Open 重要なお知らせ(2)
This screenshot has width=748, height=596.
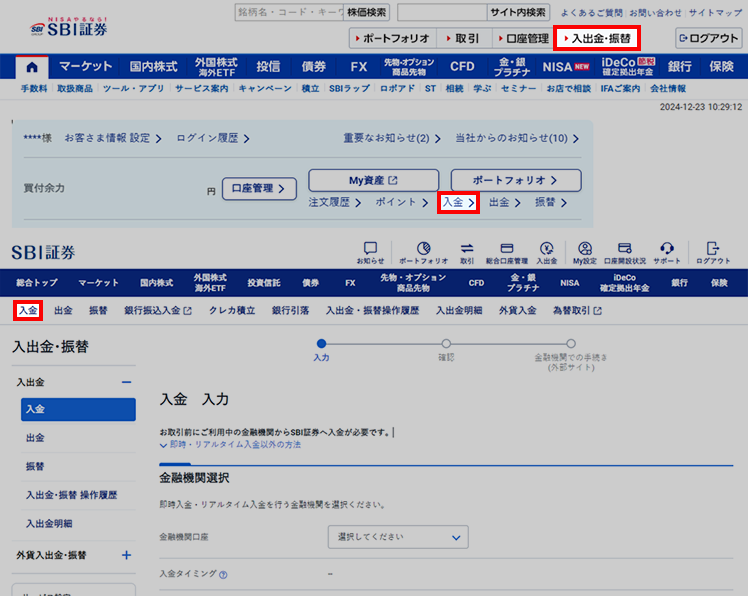[x=392, y=138]
